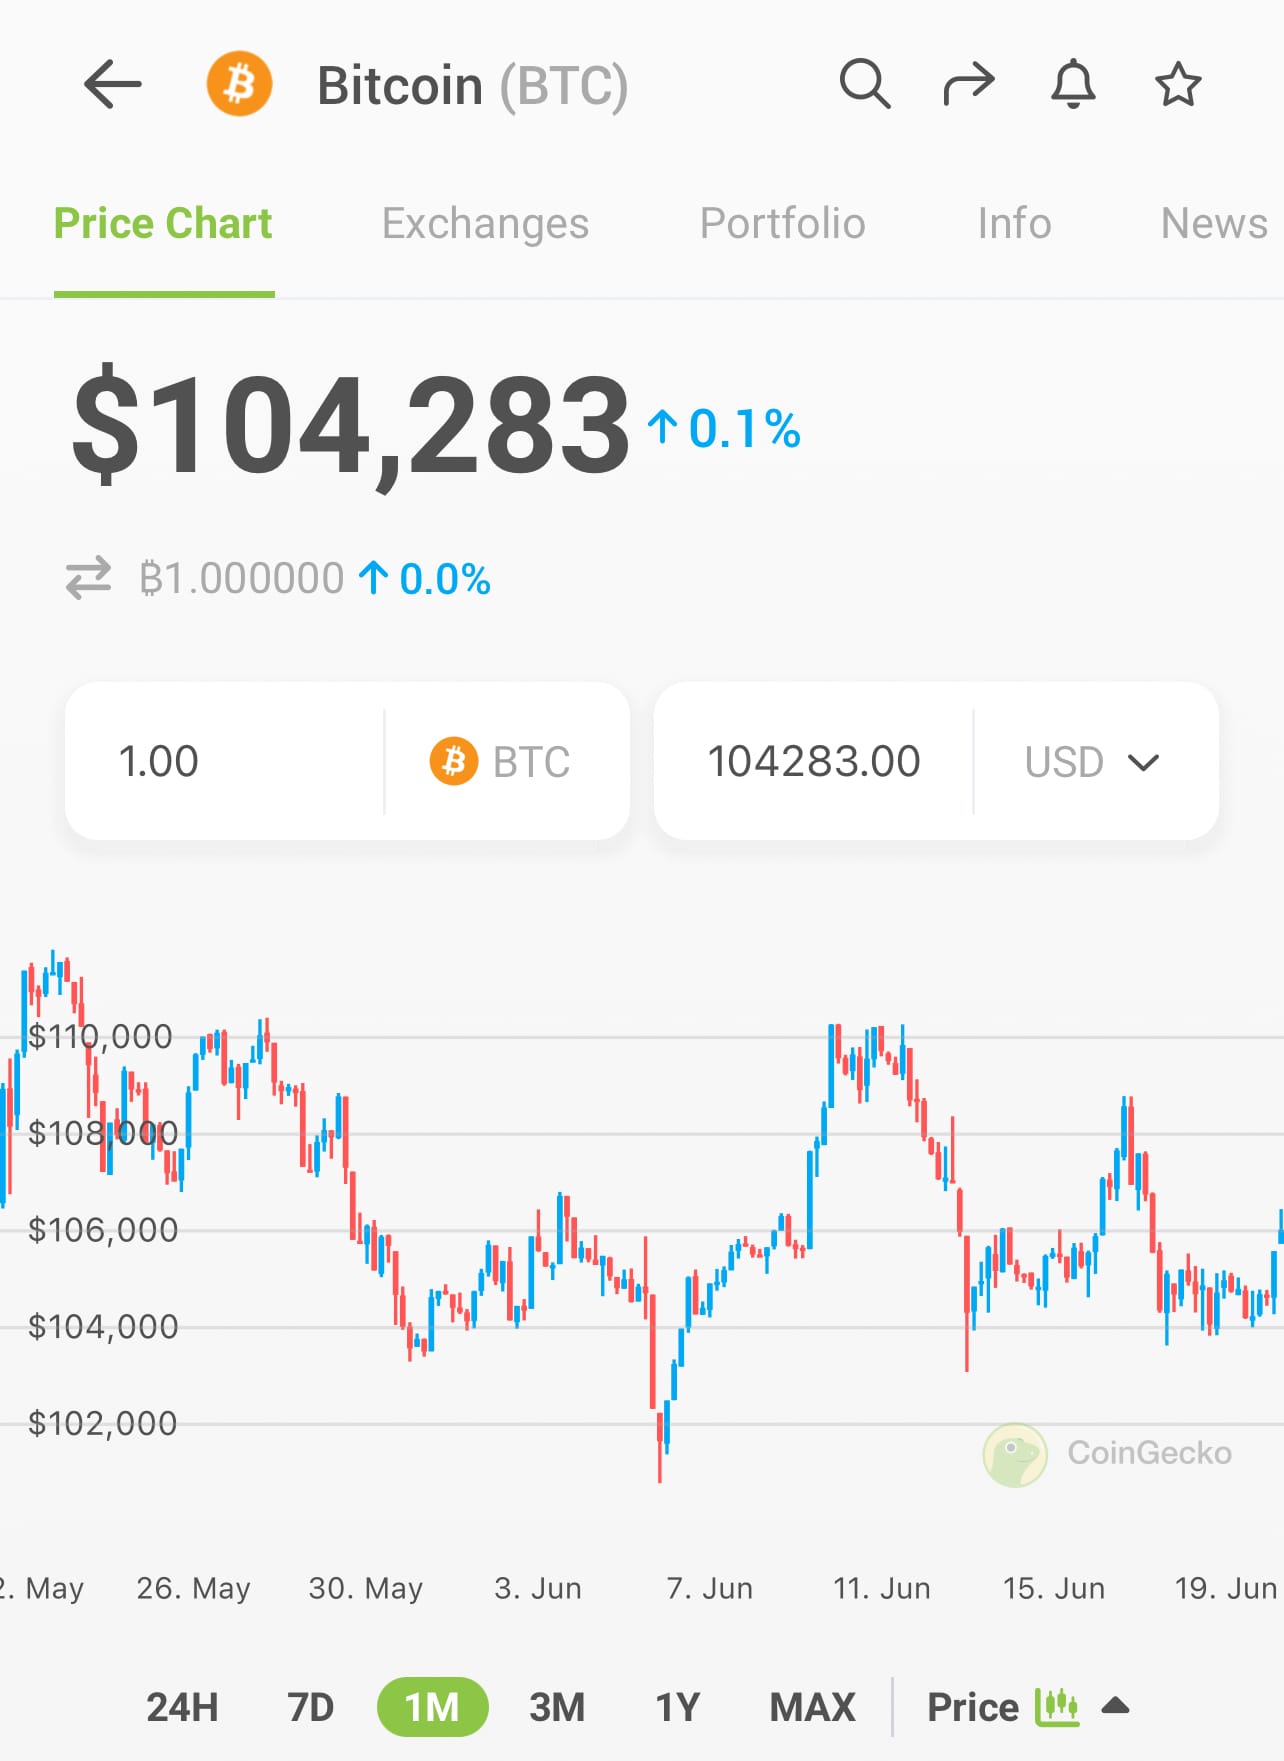Open the USD currency dropdown
This screenshot has width=1284, height=1761.
point(1092,762)
